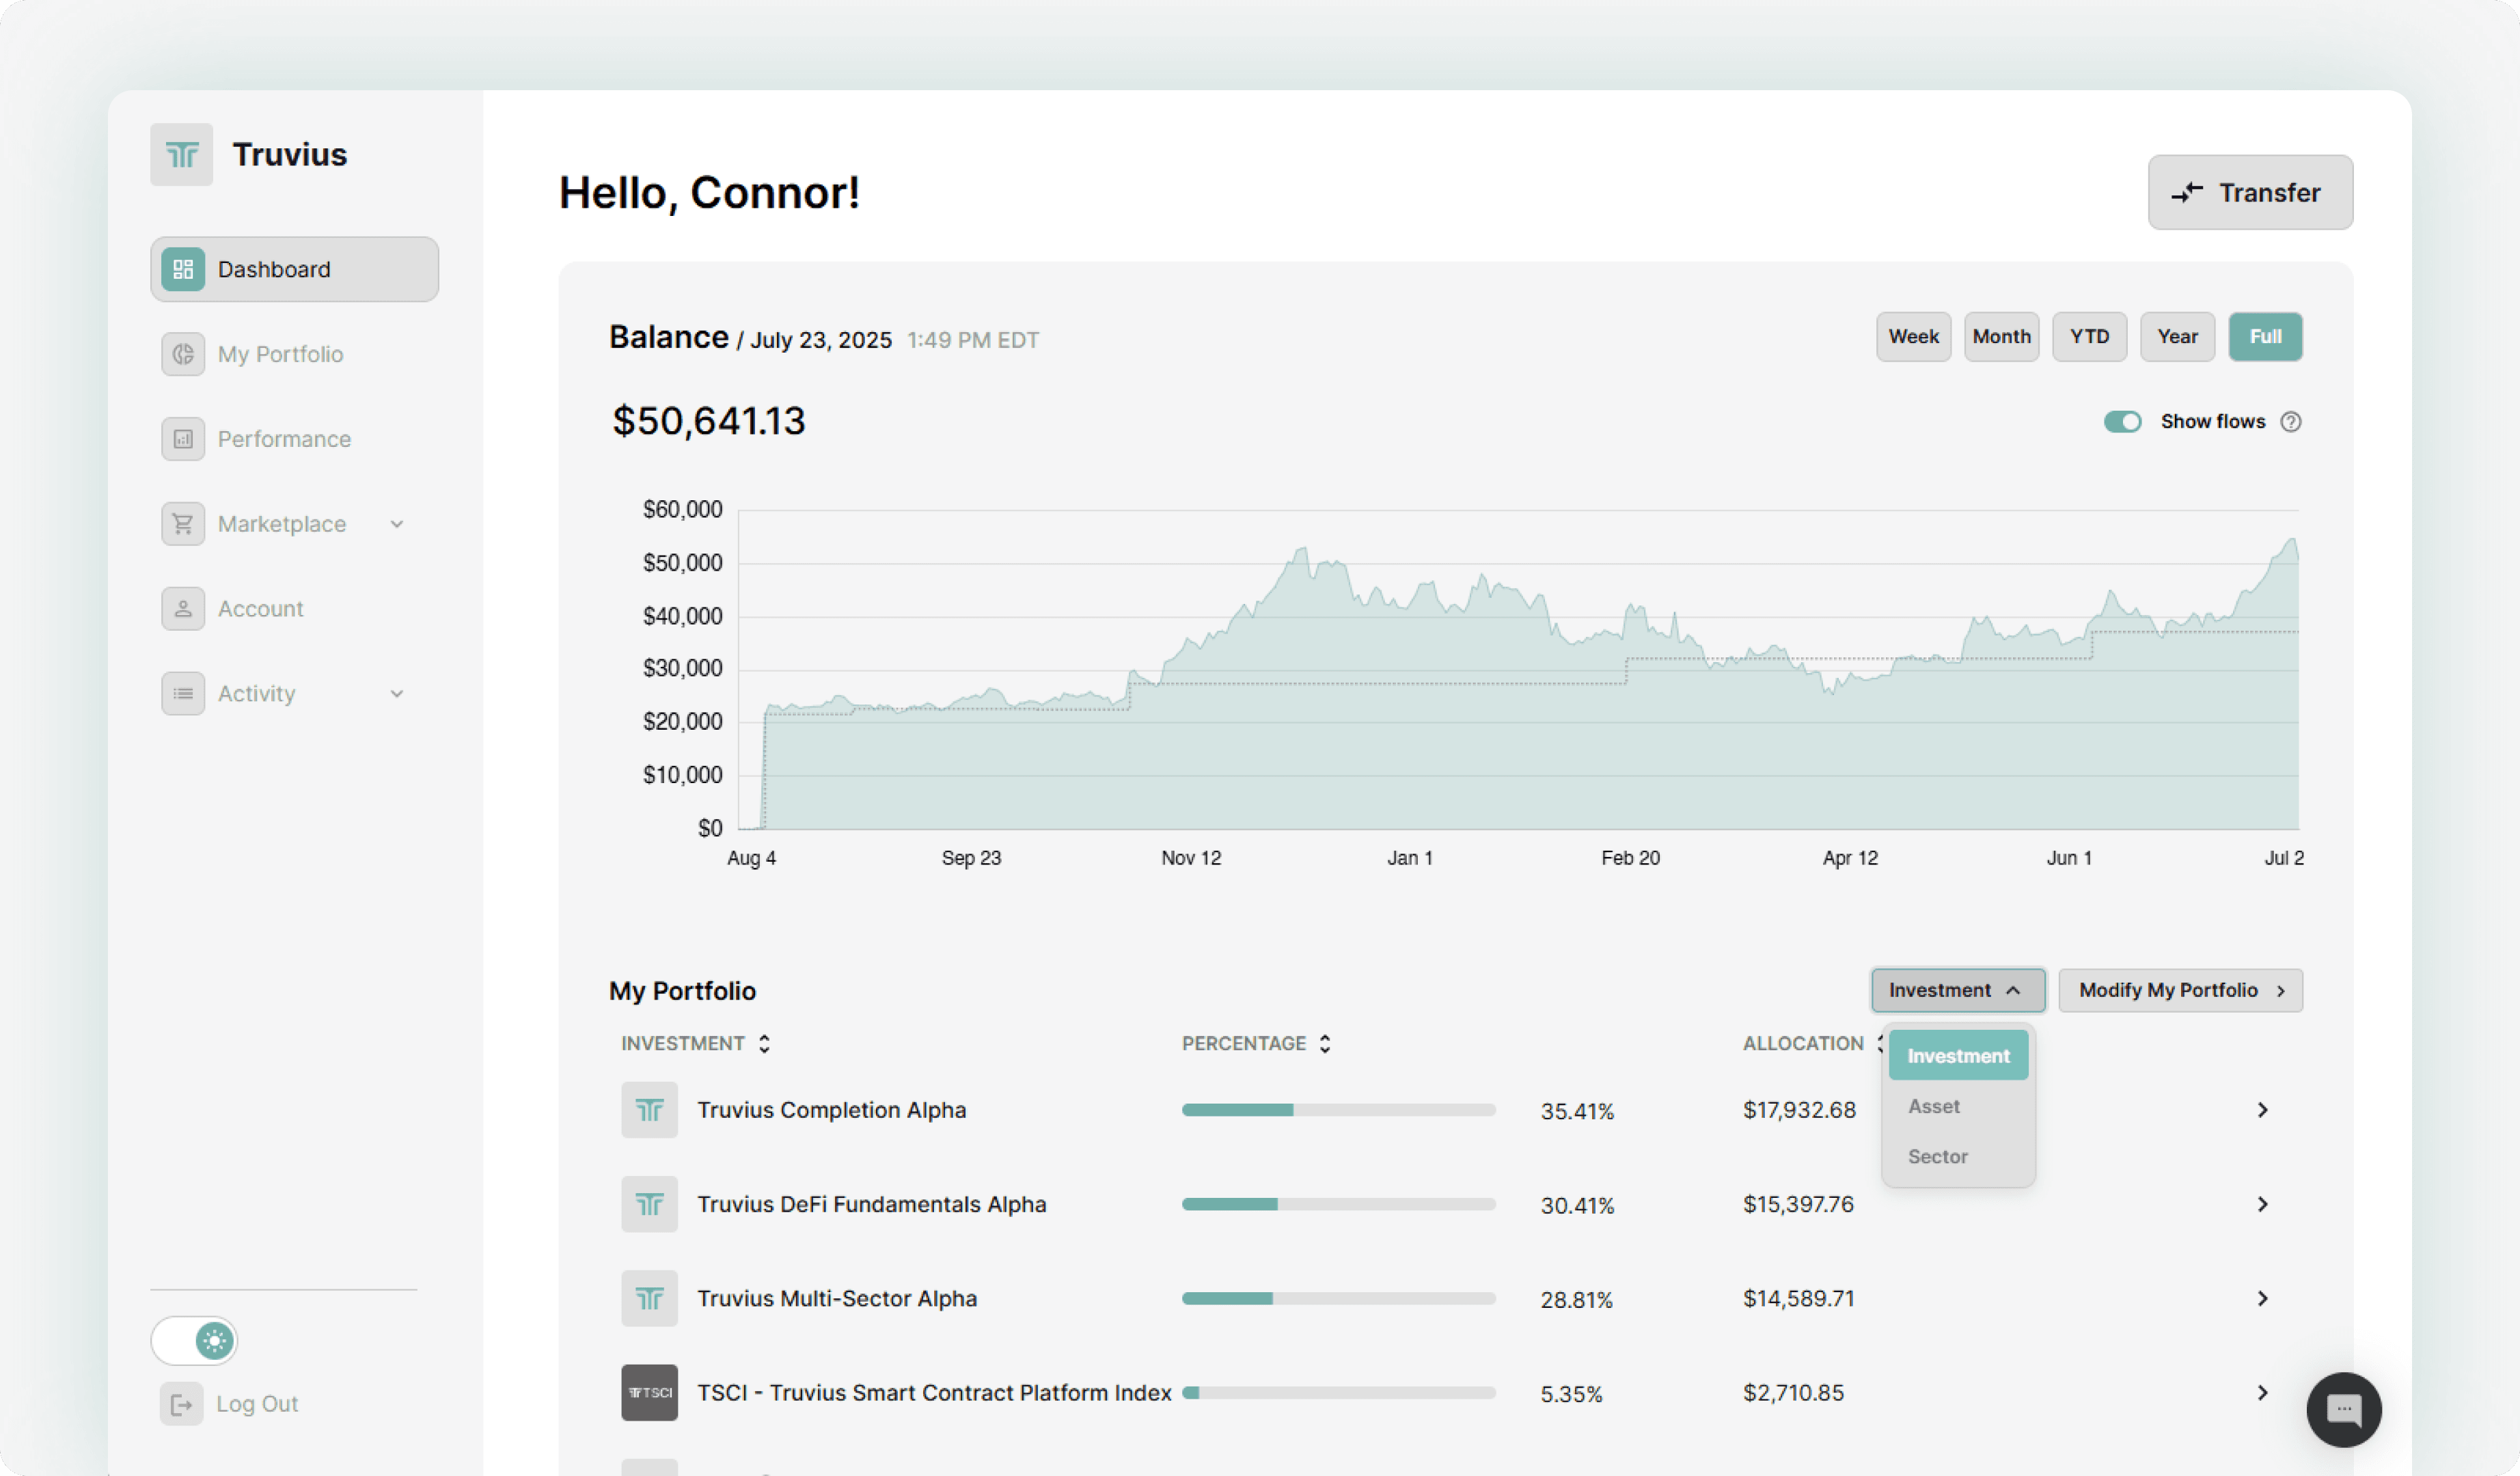Open the Performance page icon
This screenshot has width=2520, height=1476.
(183, 439)
